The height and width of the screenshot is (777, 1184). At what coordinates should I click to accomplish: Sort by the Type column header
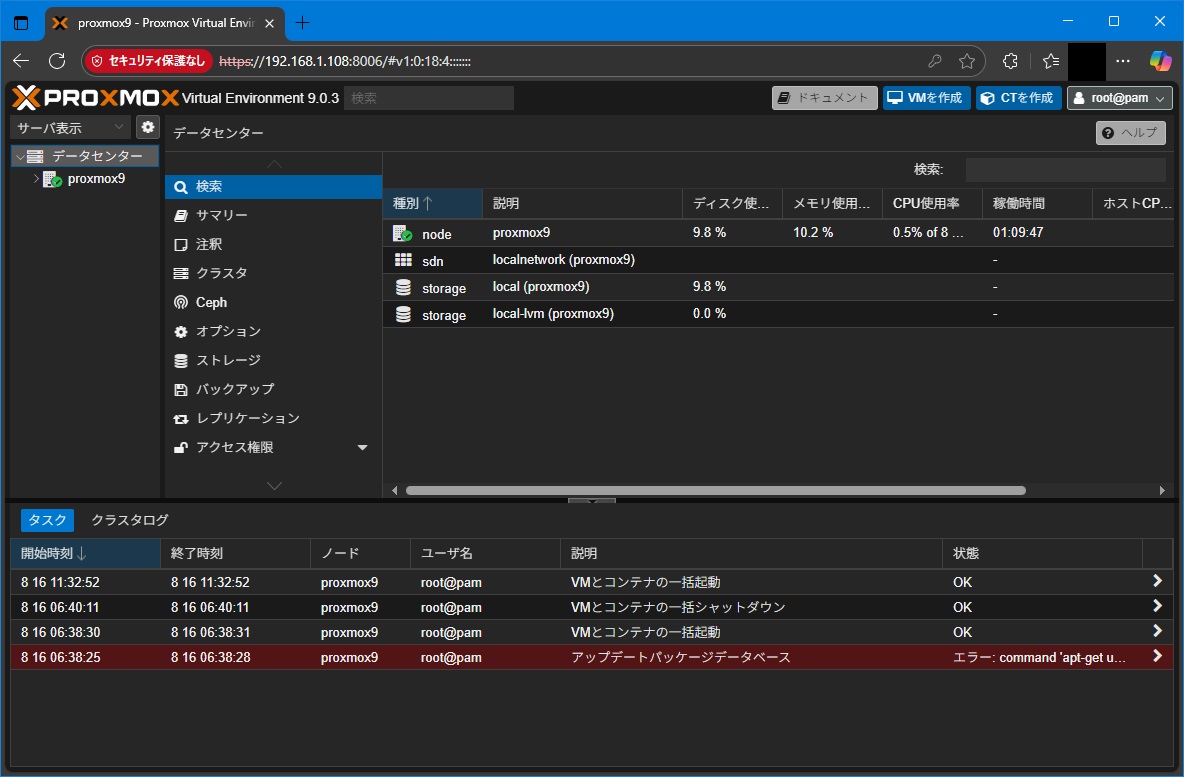coord(432,203)
